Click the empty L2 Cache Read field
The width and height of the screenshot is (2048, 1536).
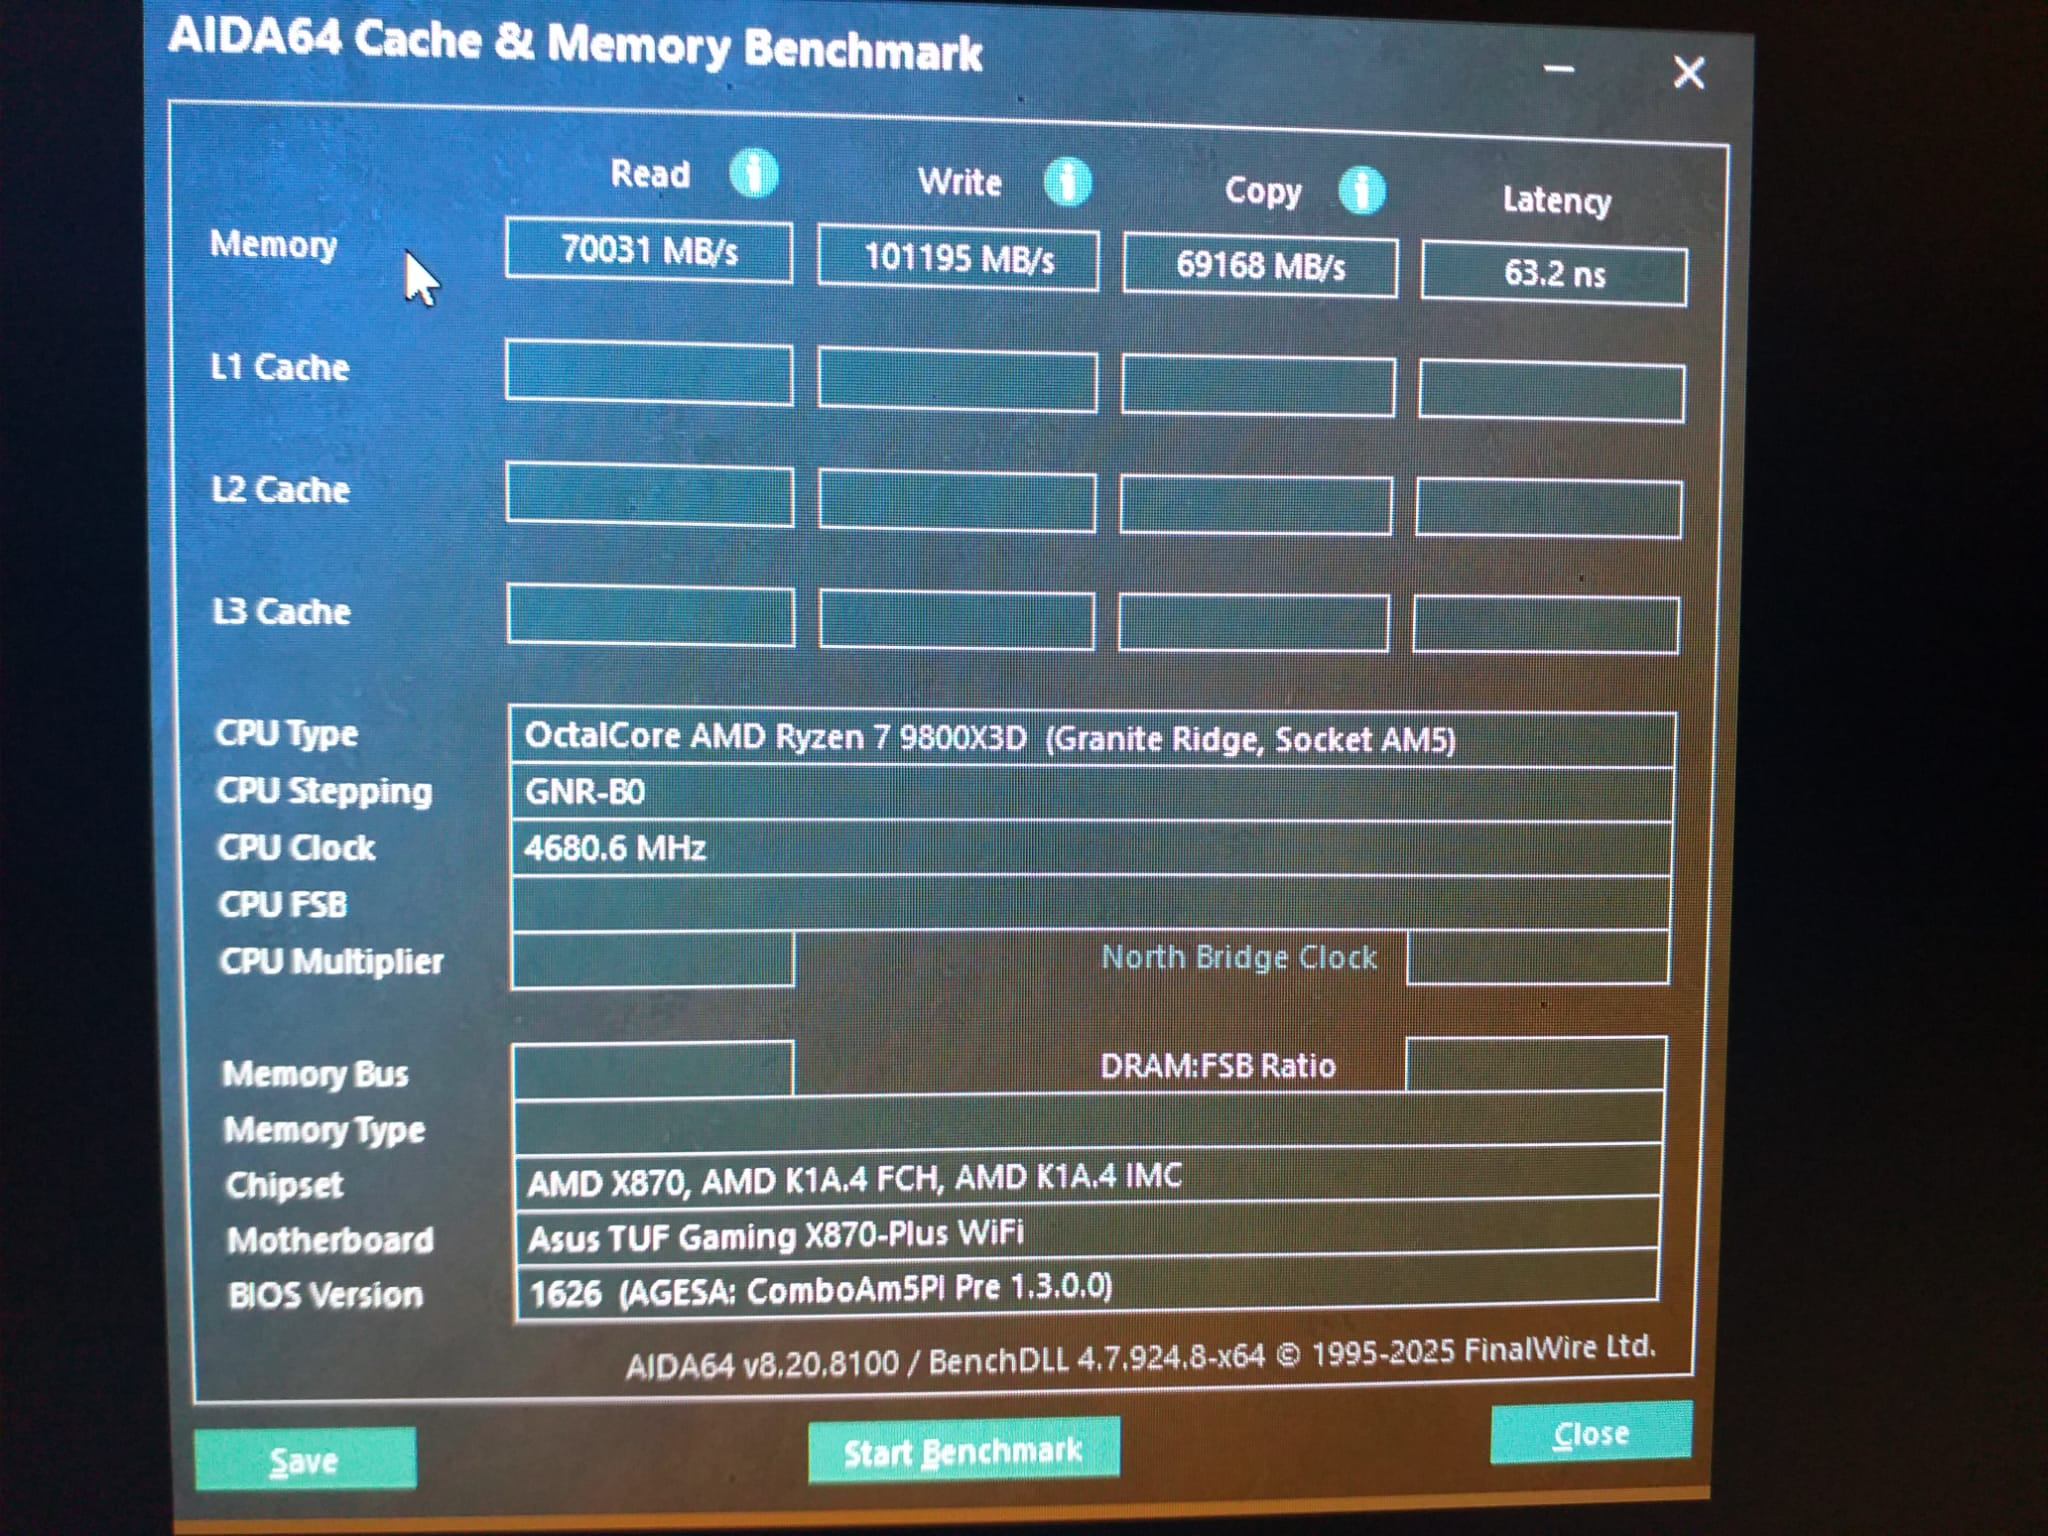coord(650,495)
